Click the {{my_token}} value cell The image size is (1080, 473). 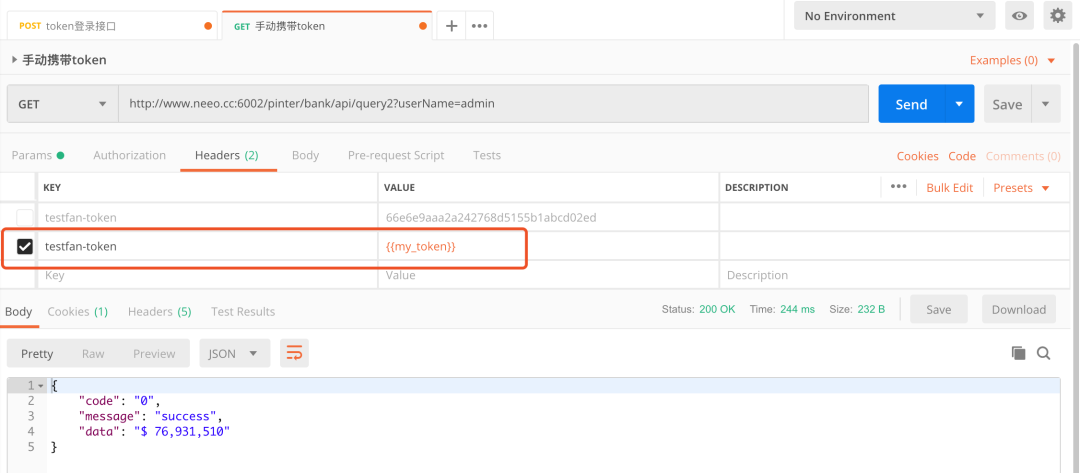[x=548, y=246]
